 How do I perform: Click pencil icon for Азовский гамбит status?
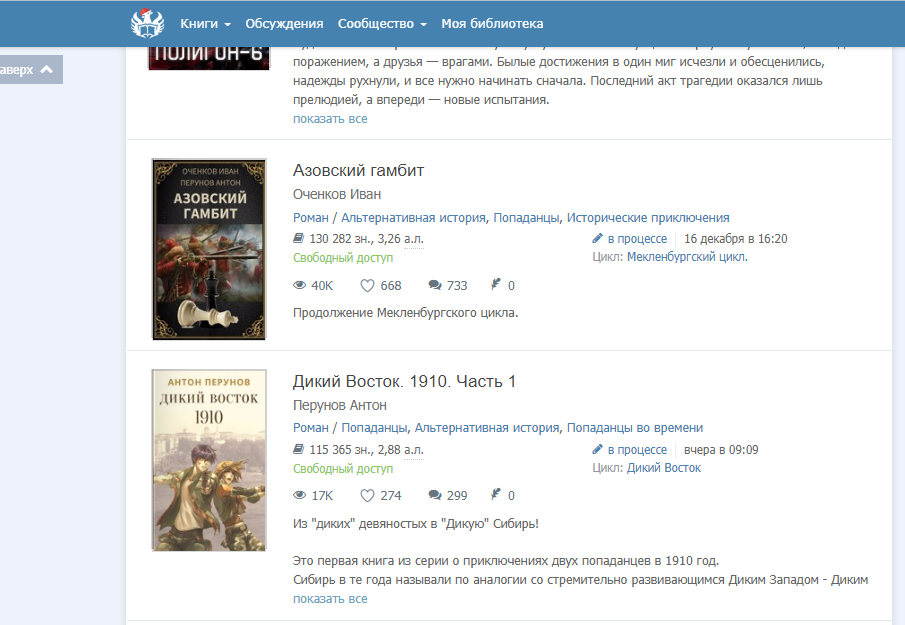tap(597, 238)
